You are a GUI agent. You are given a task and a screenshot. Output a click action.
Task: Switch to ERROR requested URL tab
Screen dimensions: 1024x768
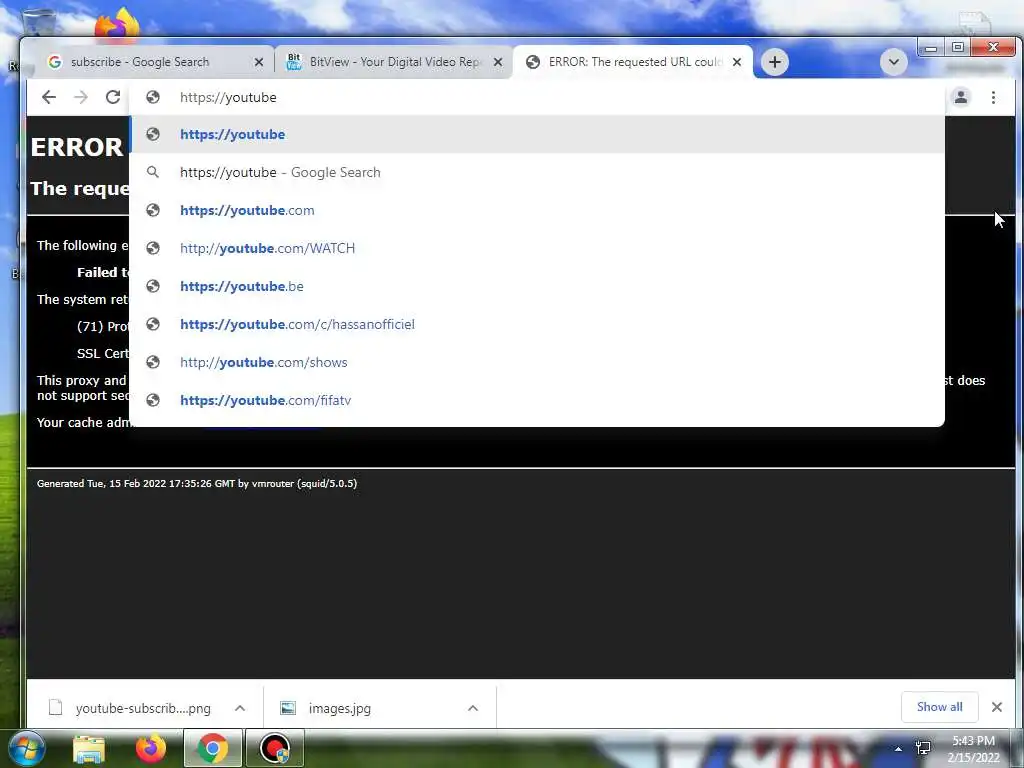tap(633, 62)
